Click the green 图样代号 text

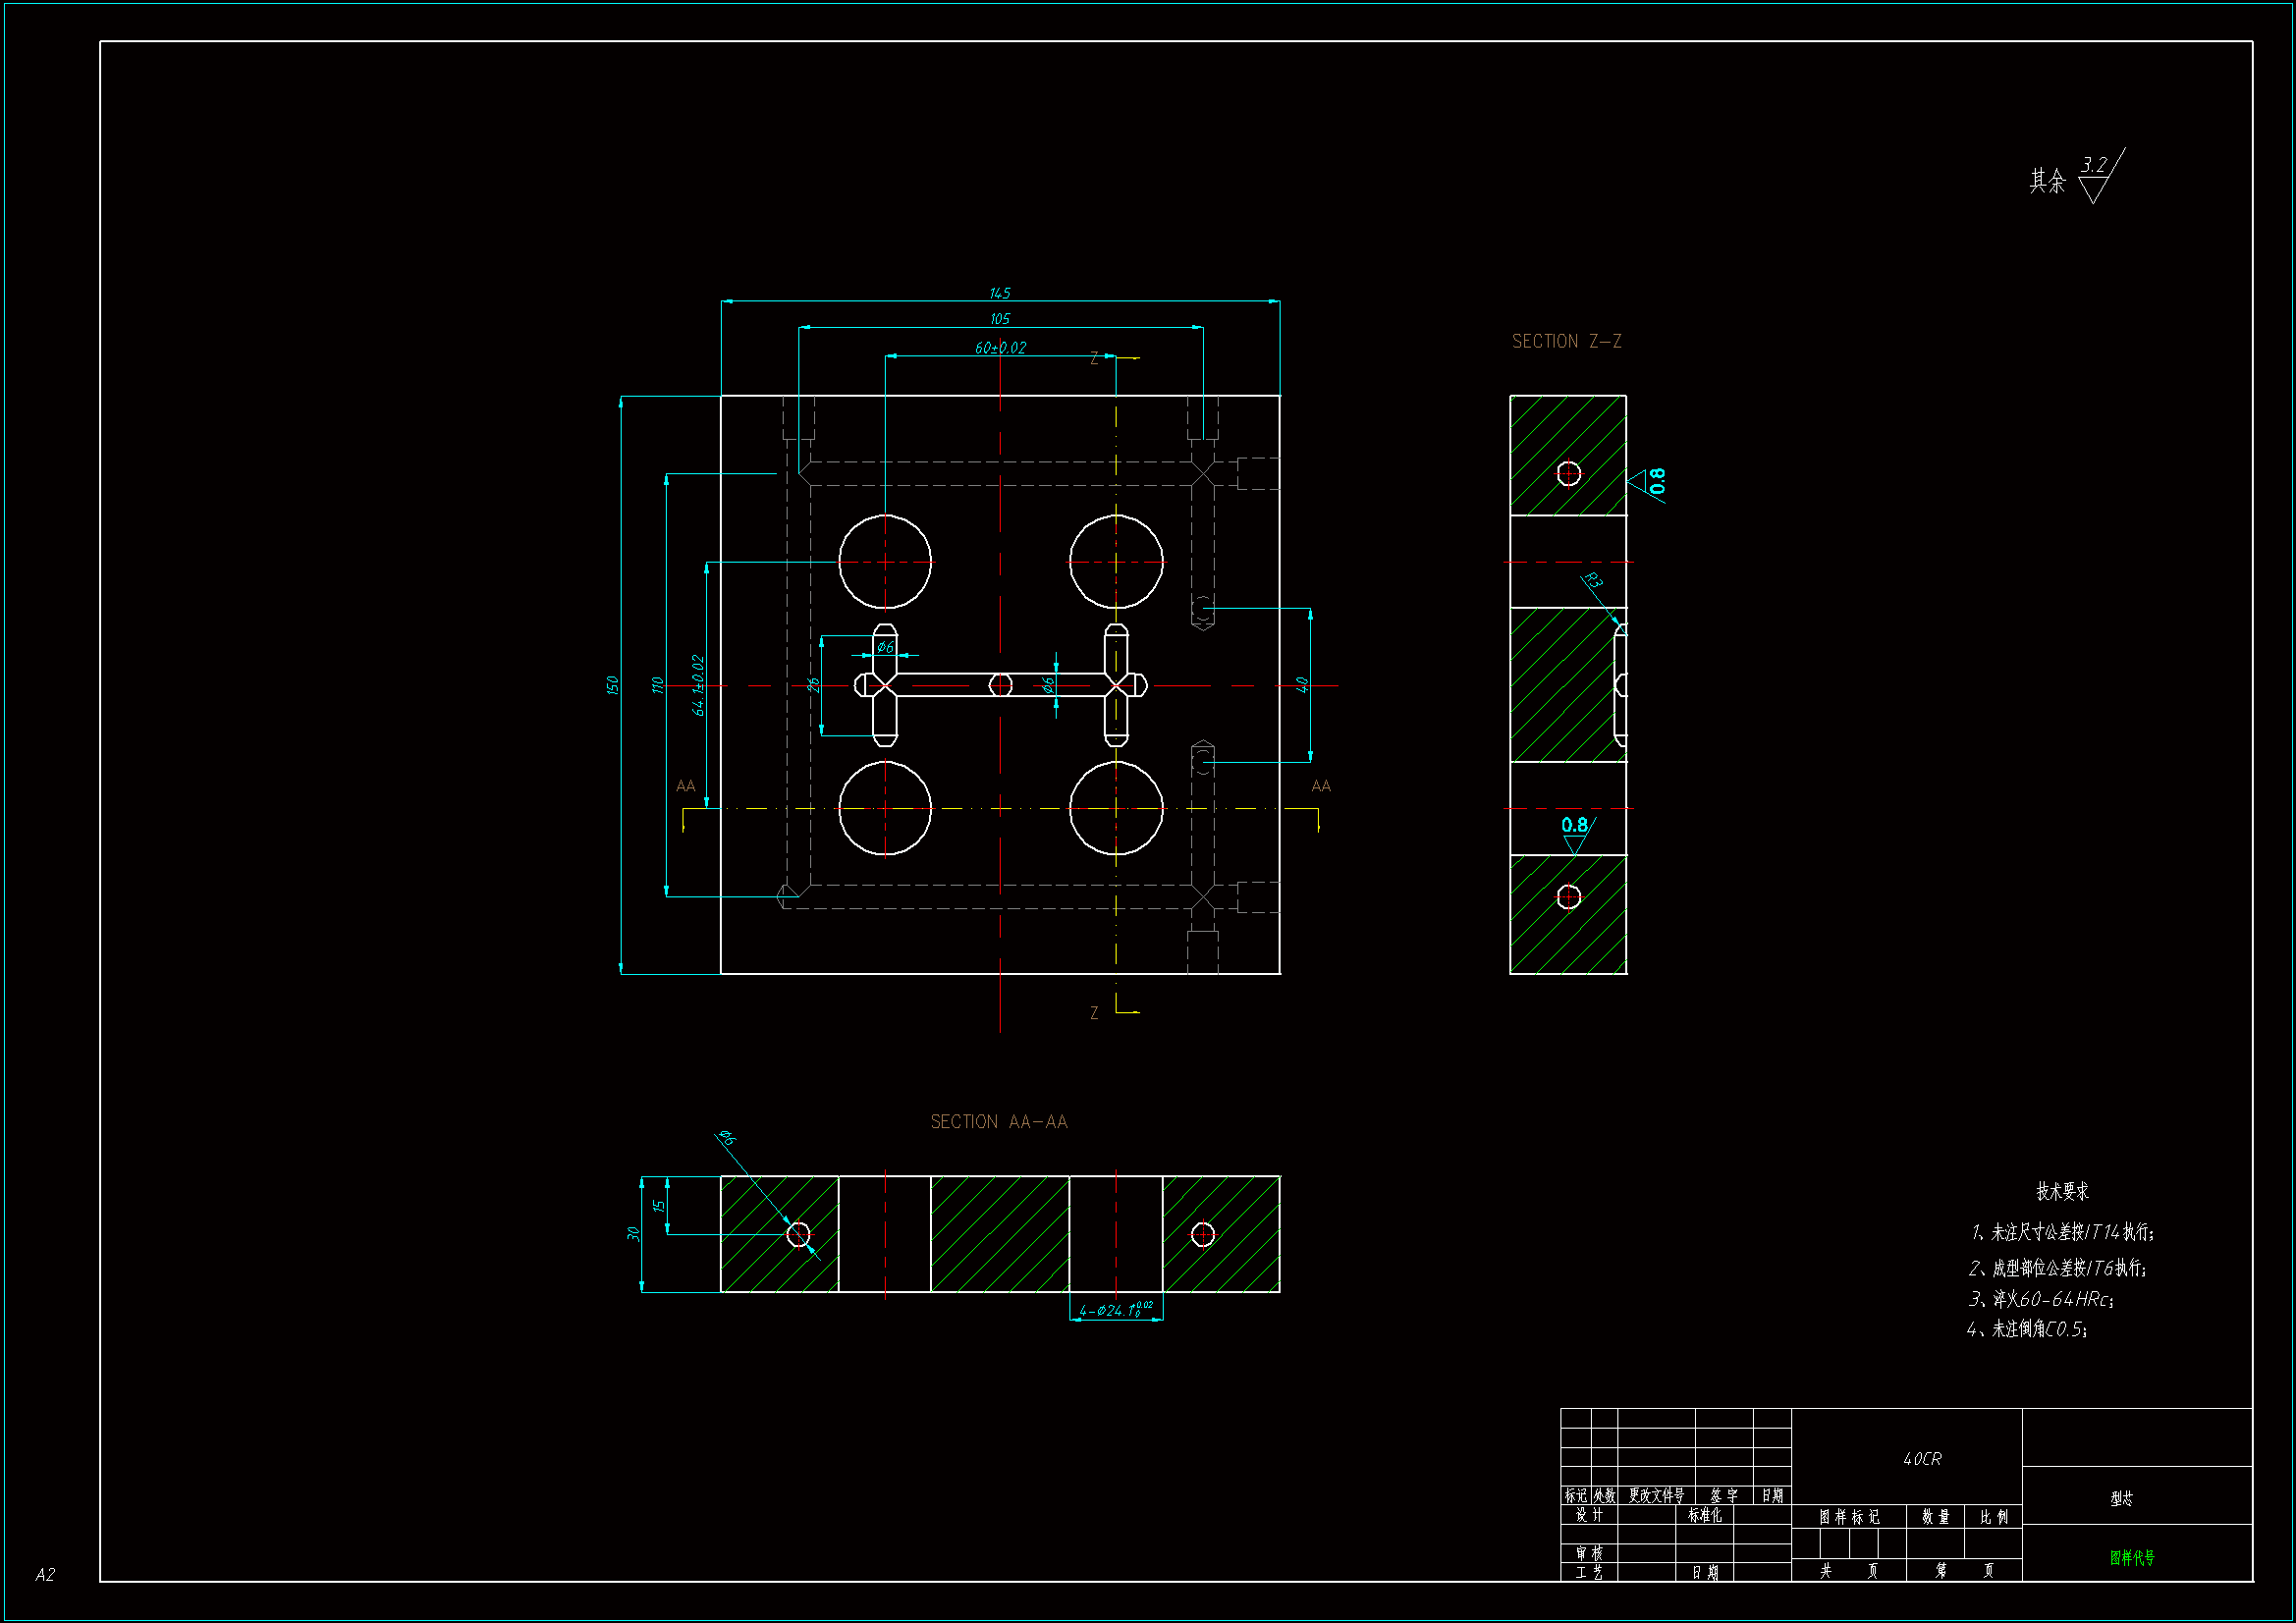[2132, 1558]
